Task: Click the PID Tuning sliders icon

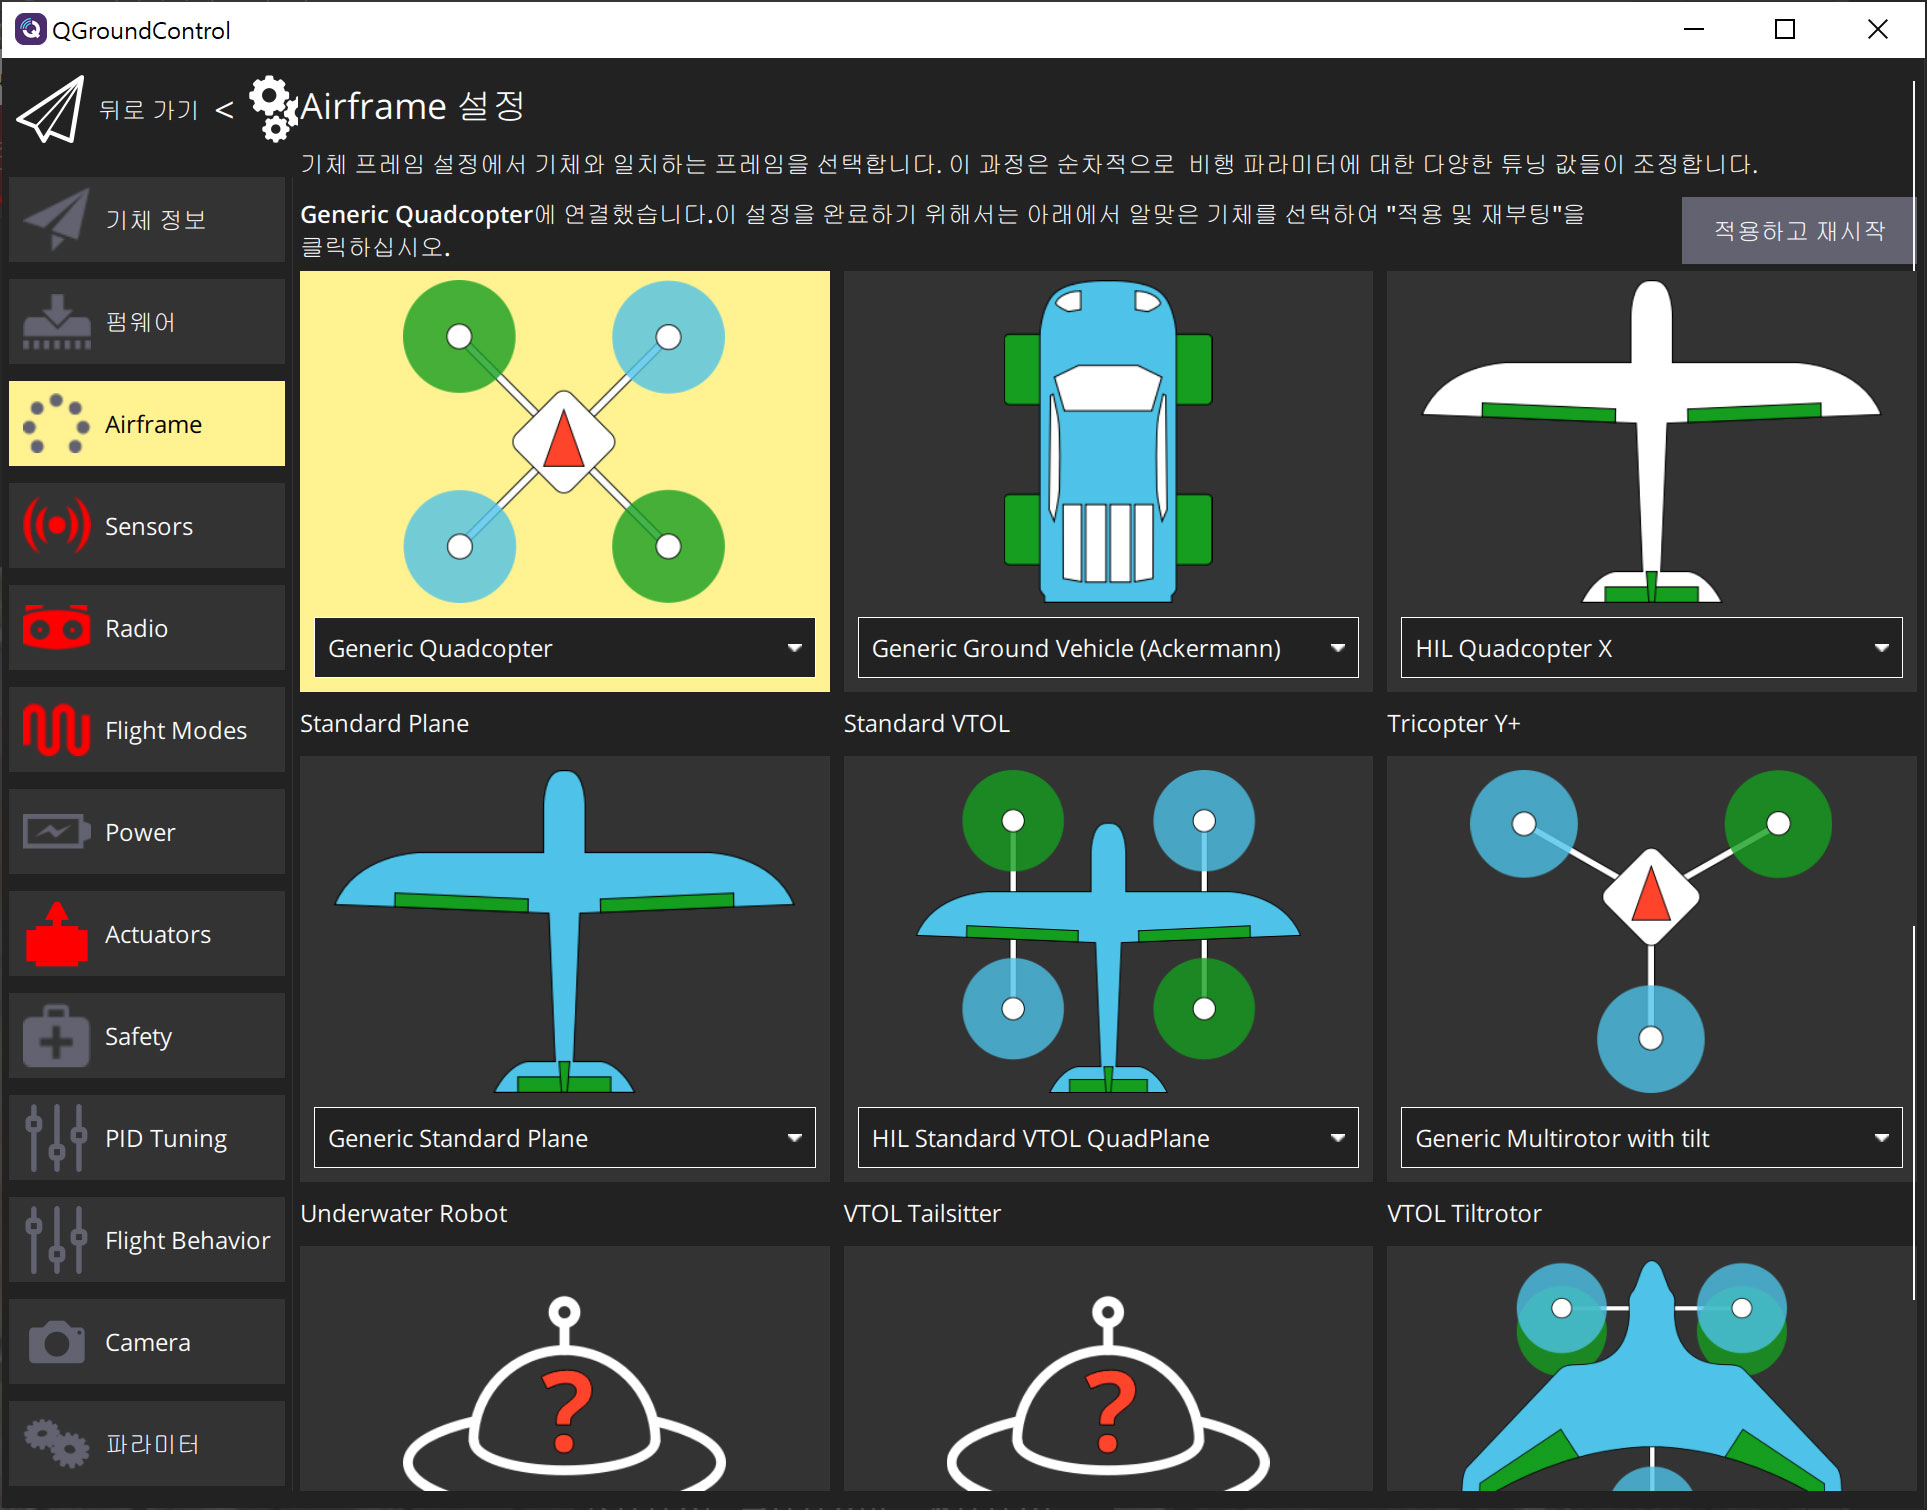Action: [56, 1138]
